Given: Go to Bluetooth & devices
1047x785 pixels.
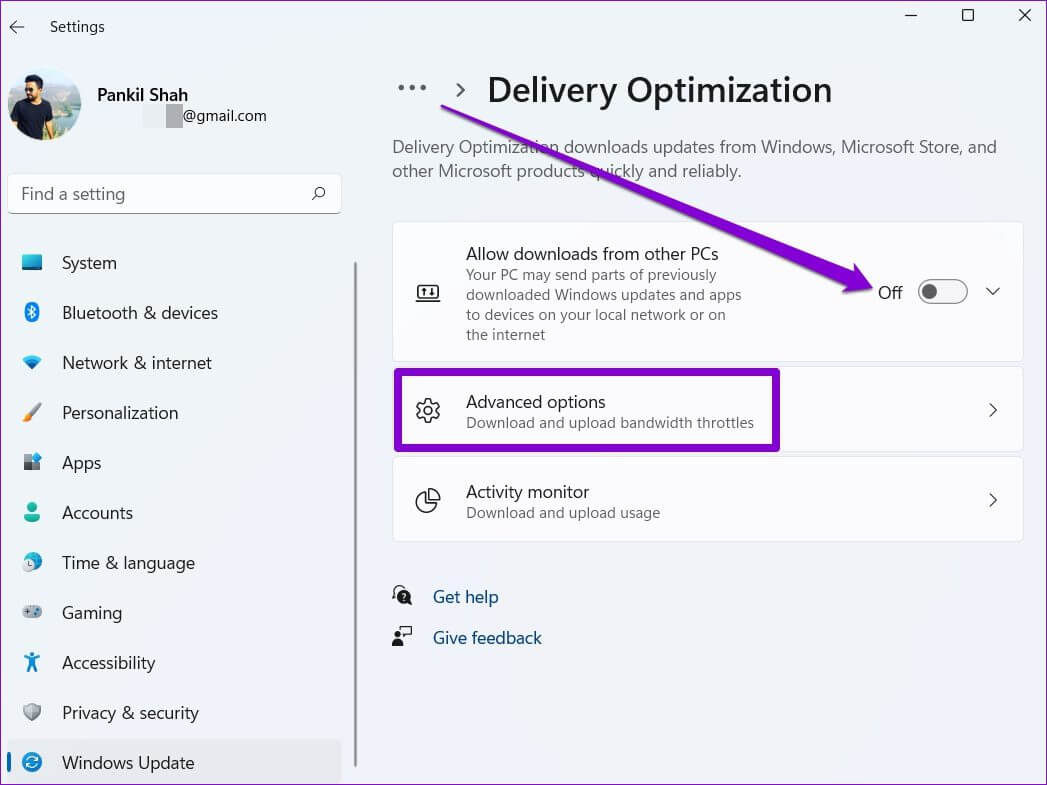Looking at the screenshot, I should (174, 312).
